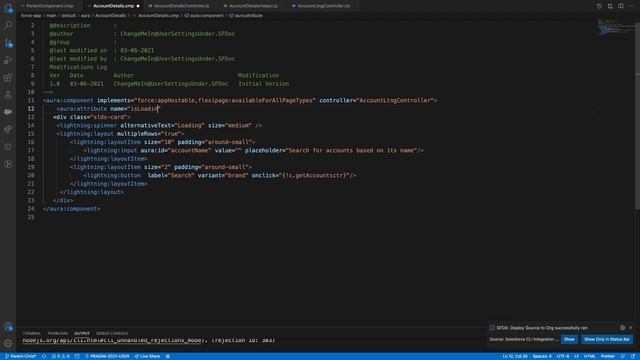
Task: Switch to the AccountLtngController.cls tab
Action: [324, 6]
